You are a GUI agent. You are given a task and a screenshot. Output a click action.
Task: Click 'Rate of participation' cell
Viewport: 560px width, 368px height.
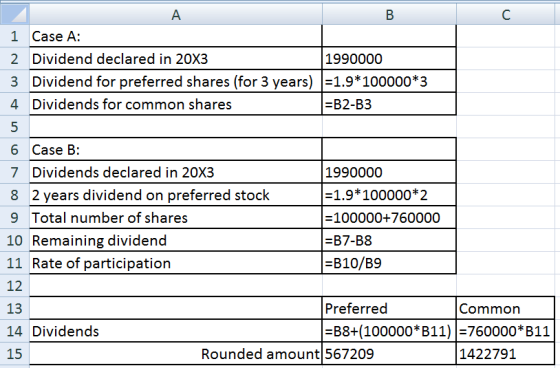pyautogui.click(x=176, y=263)
